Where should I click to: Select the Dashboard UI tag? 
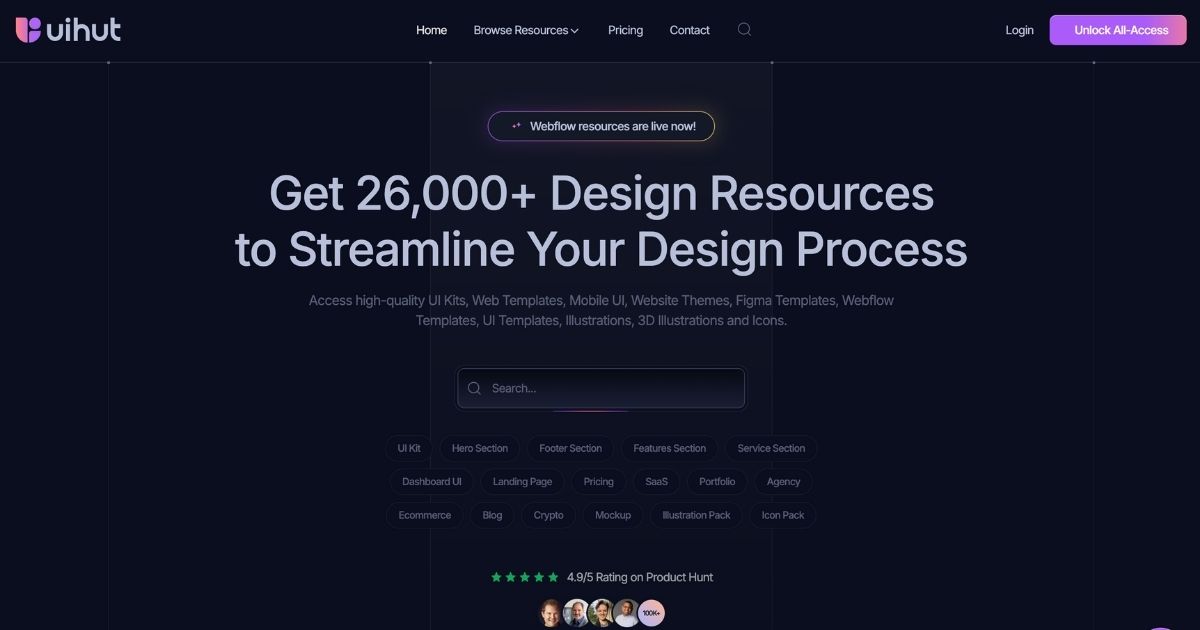click(x=432, y=481)
